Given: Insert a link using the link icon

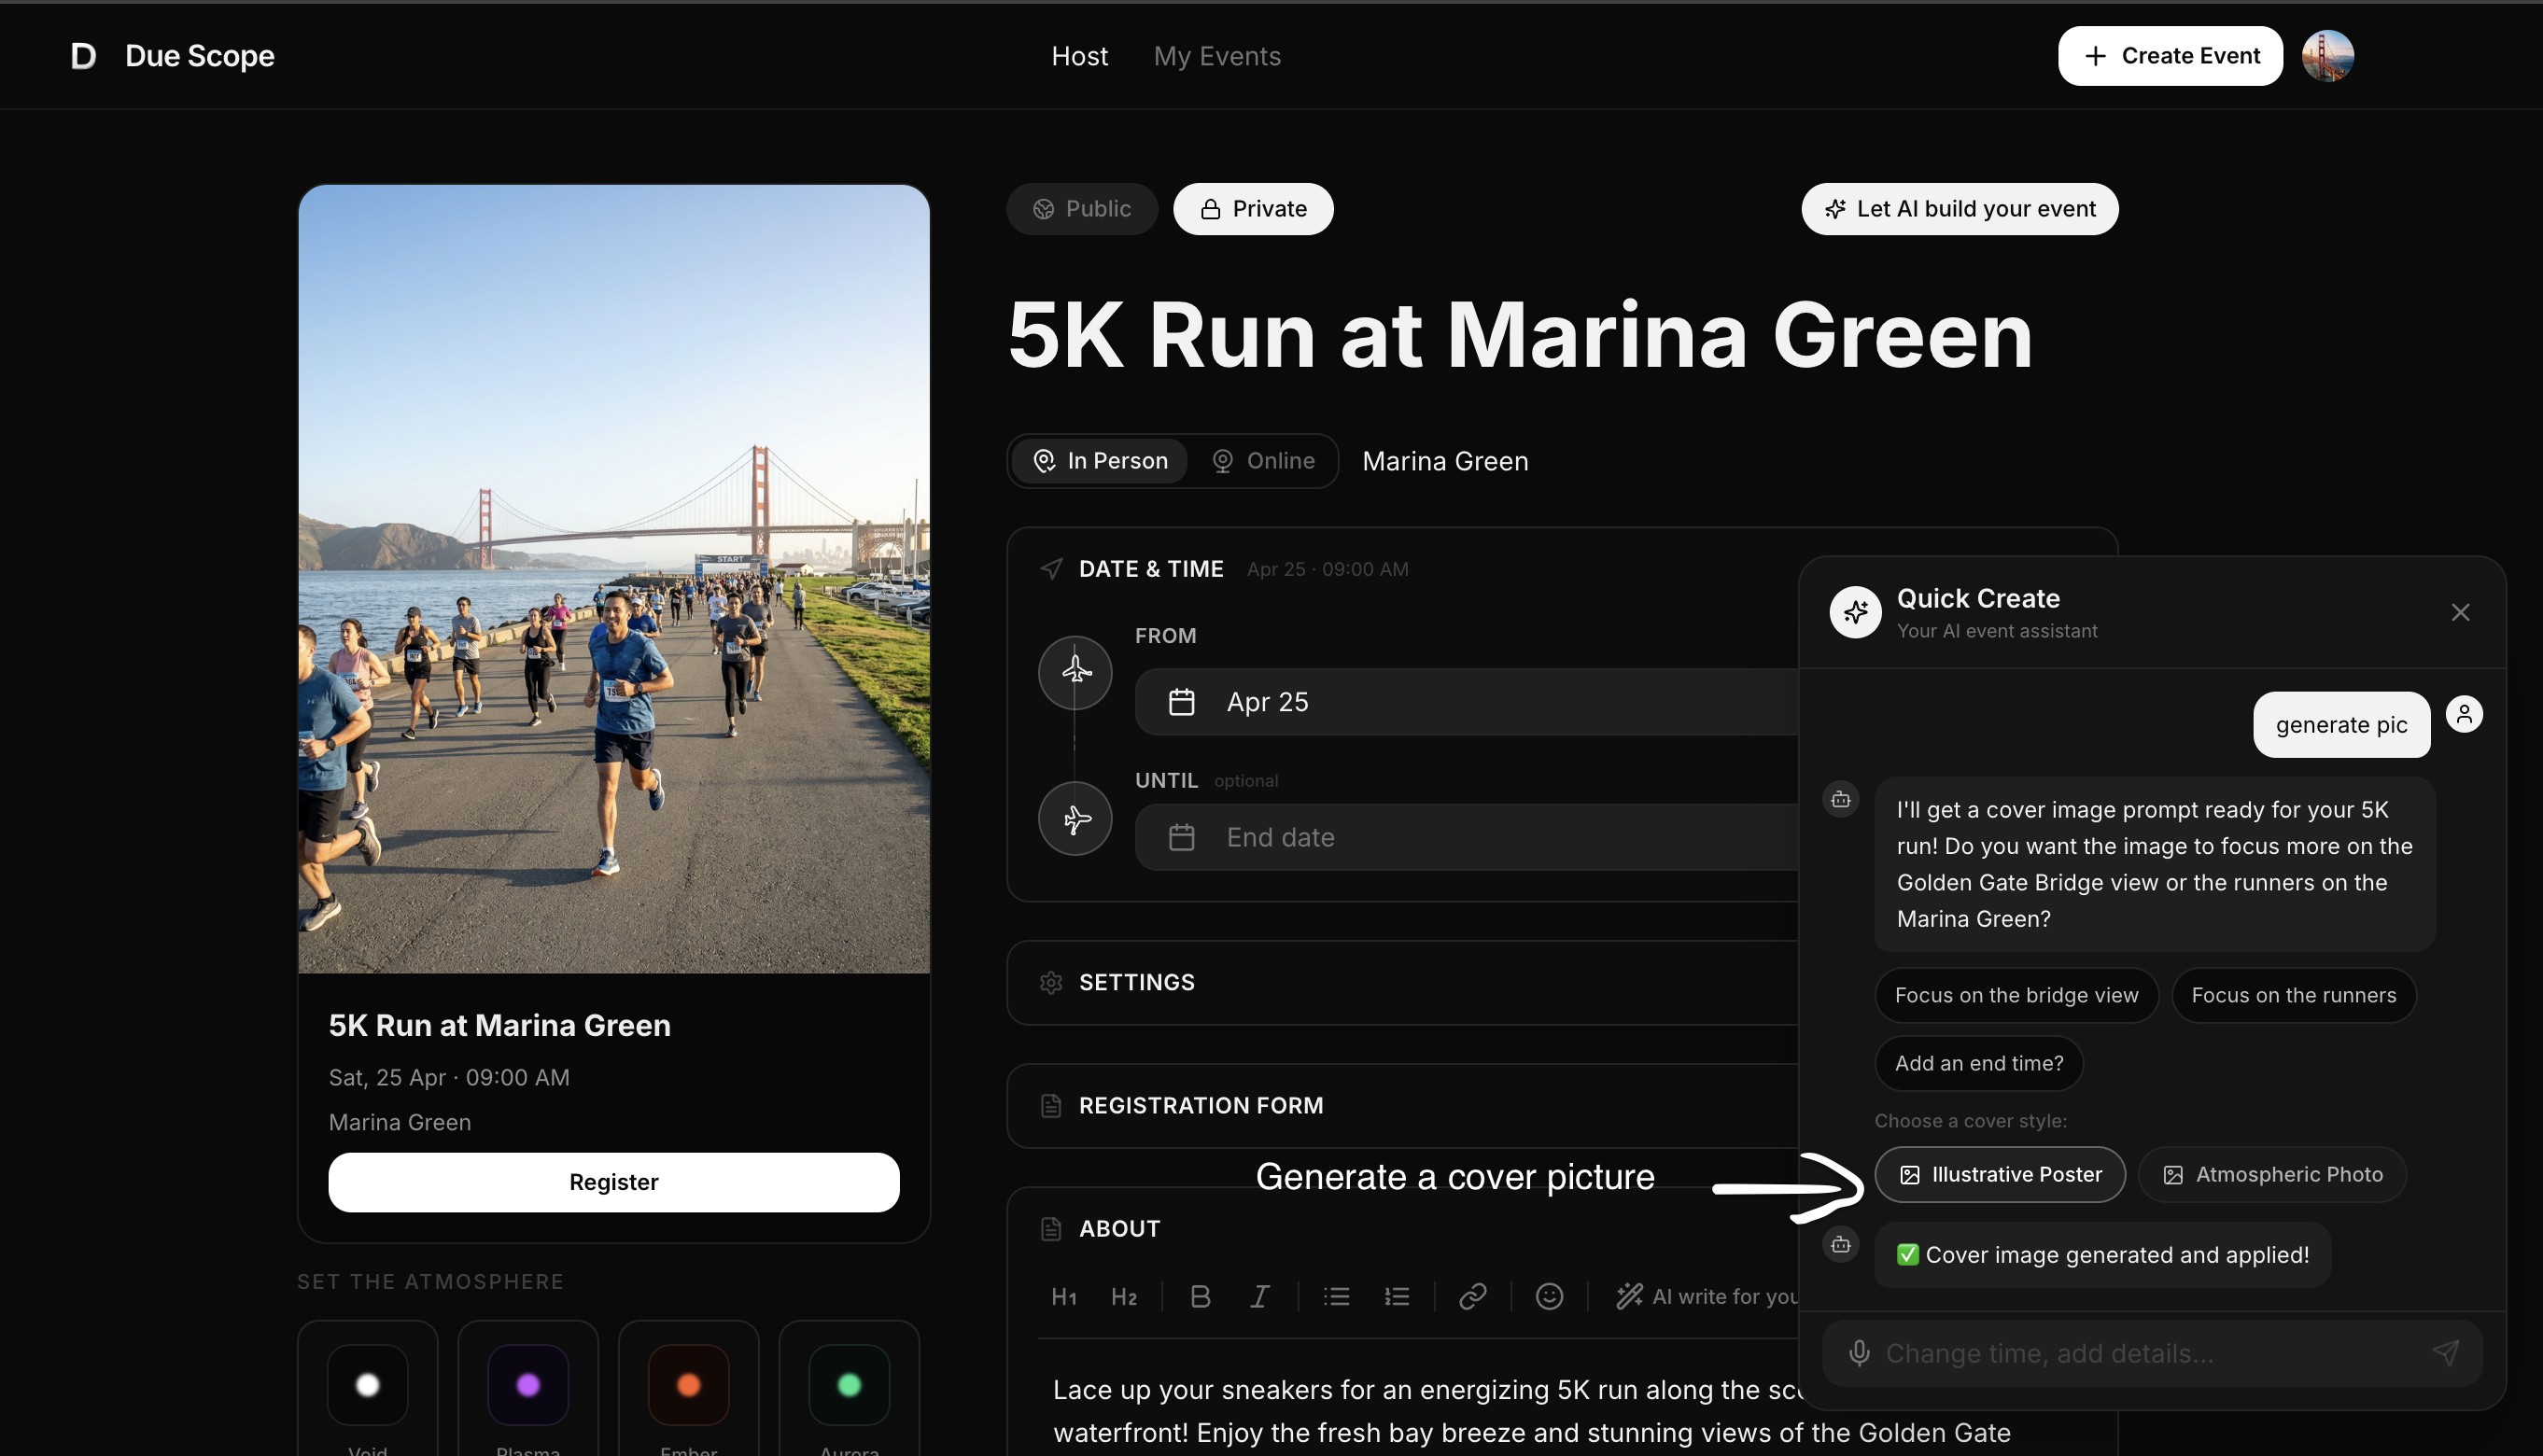Looking at the screenshot, I should 1472,1297.
